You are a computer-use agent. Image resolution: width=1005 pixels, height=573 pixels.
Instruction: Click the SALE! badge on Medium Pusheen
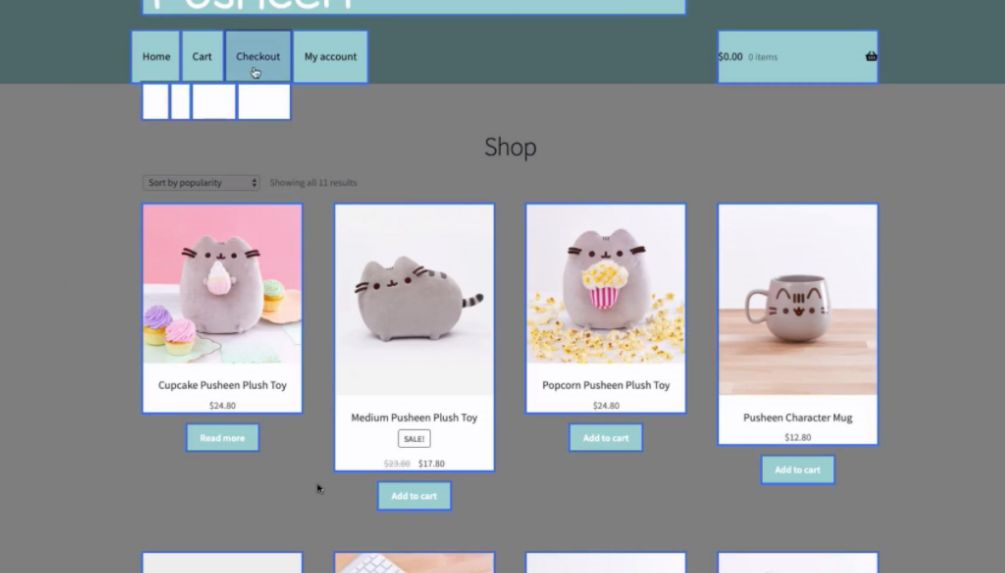(x=414, y=439)
